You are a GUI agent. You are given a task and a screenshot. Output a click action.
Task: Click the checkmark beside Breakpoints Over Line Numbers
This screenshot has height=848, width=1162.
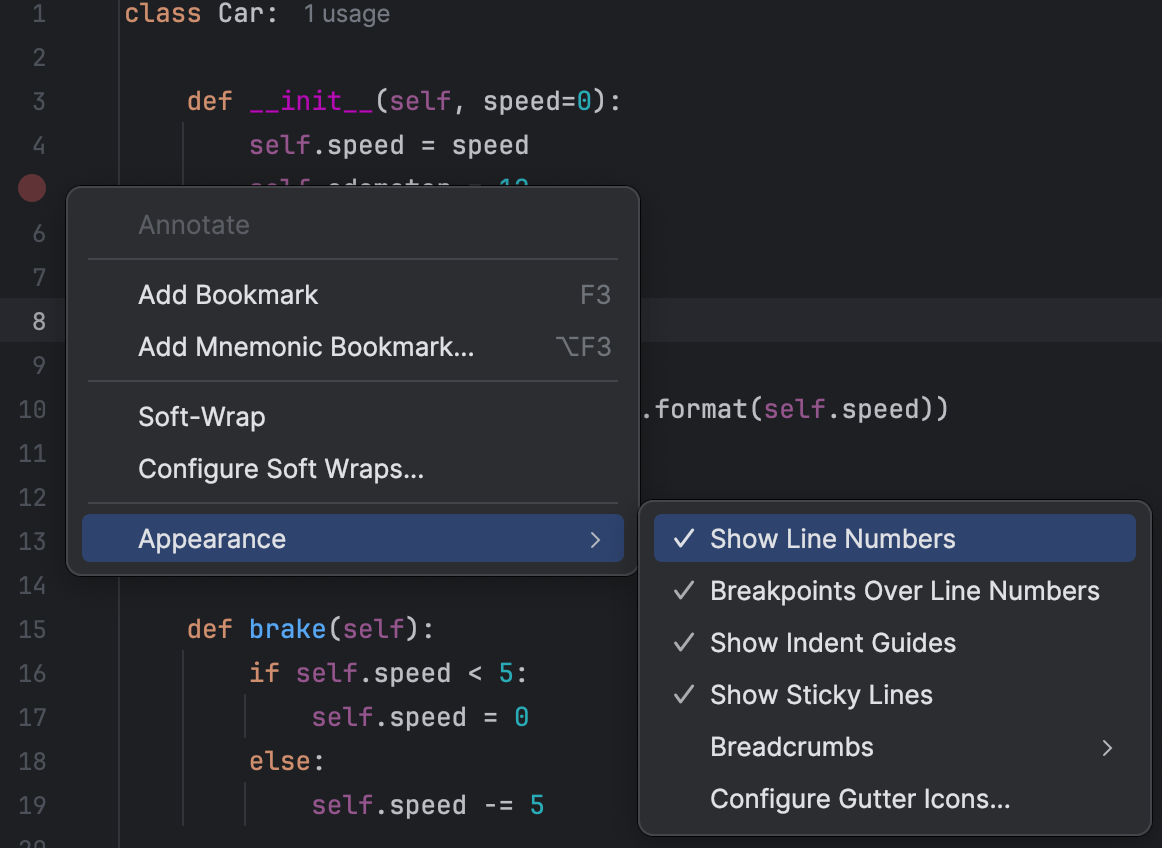[683, 590]
